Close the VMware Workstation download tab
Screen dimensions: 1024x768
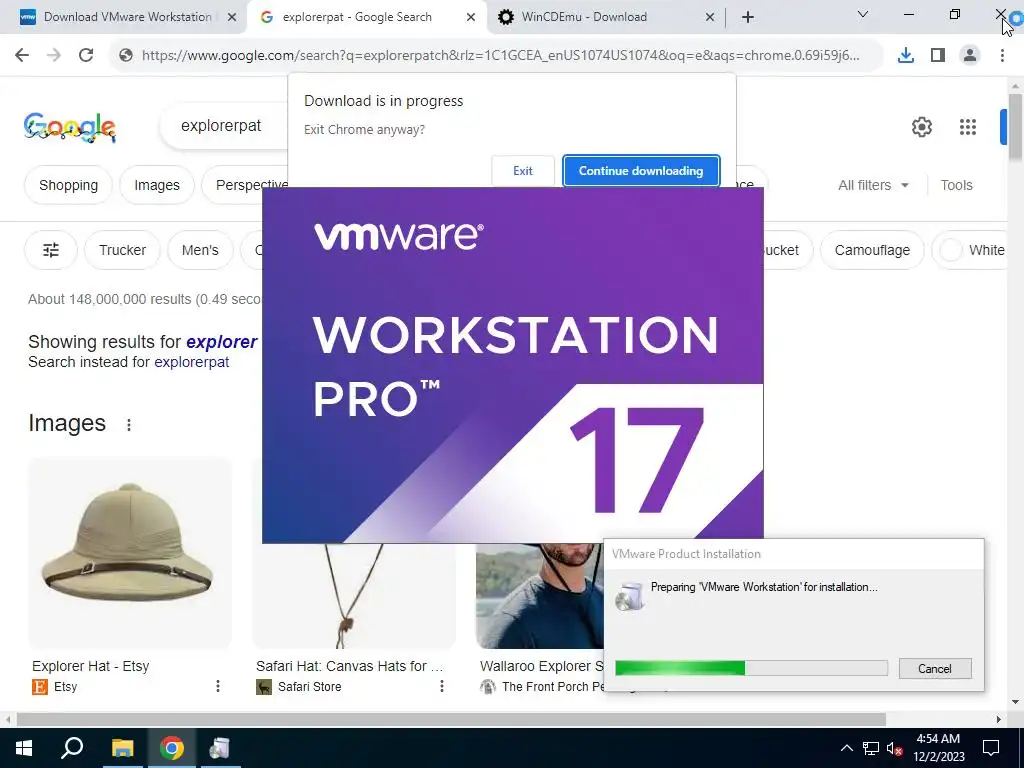click(x=231, y=17)
